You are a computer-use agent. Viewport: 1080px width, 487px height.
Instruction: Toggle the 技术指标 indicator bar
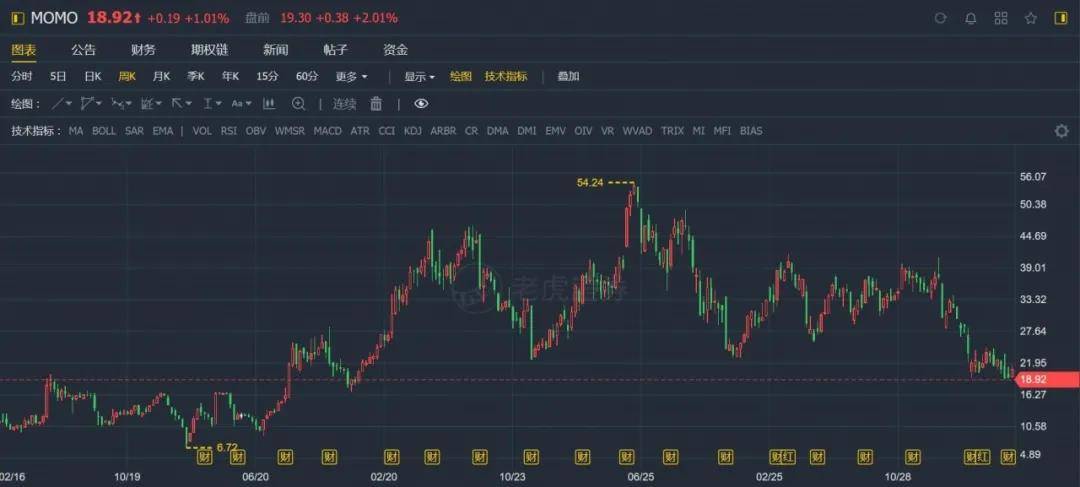tap(506, 76)
